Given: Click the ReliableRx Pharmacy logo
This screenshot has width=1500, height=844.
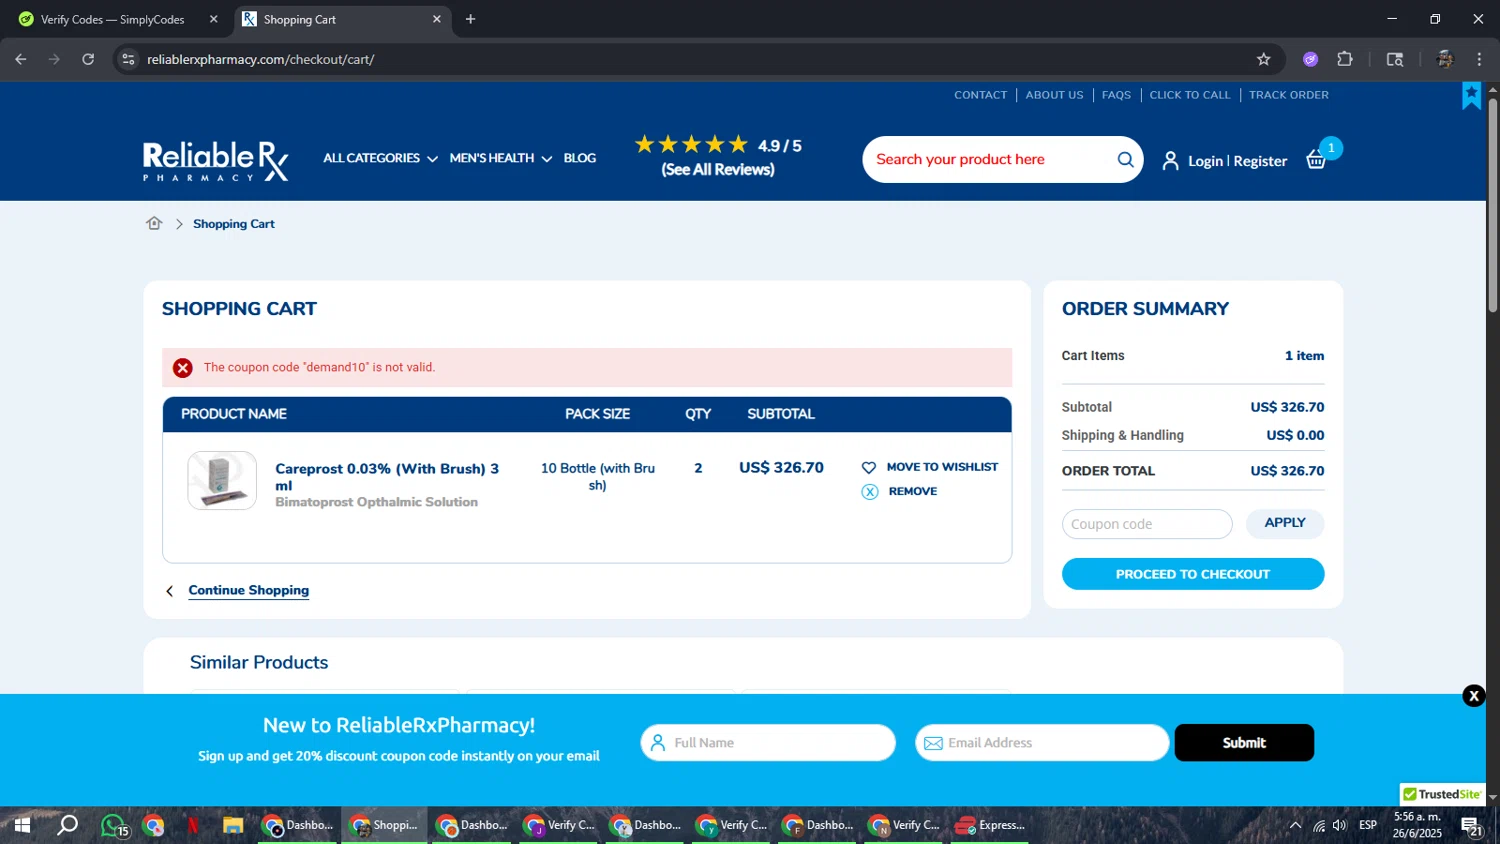Looking at the screenshot, I should [x=216, y=161].
